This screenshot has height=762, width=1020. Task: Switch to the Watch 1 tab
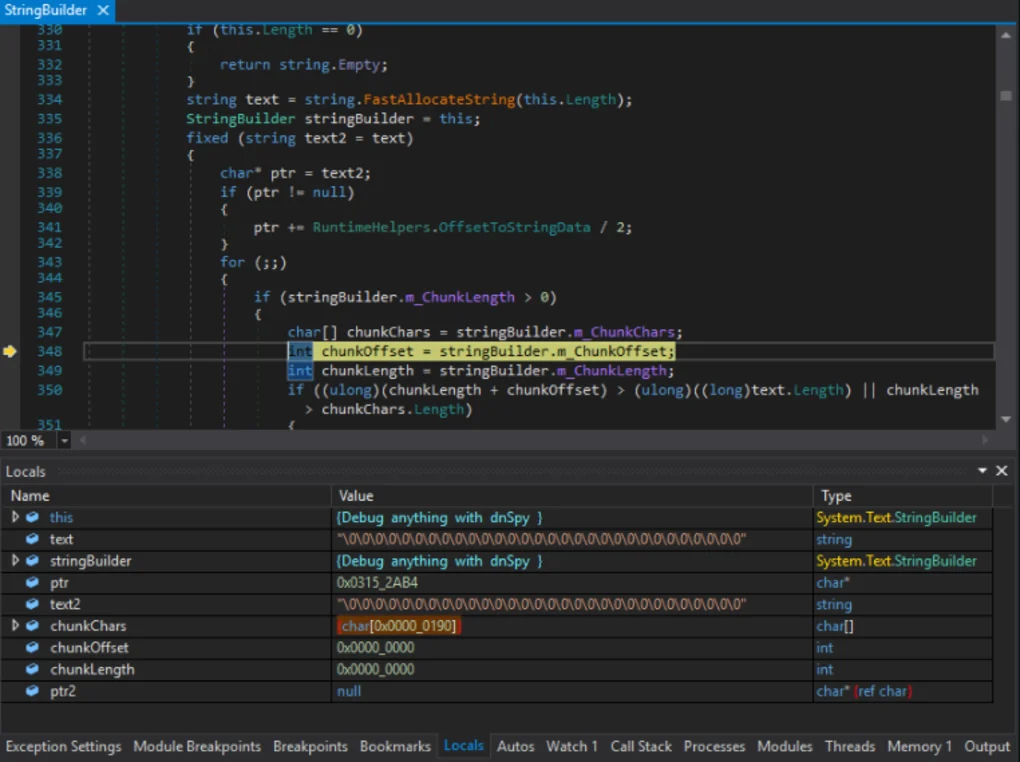click(x=571, y=746)
